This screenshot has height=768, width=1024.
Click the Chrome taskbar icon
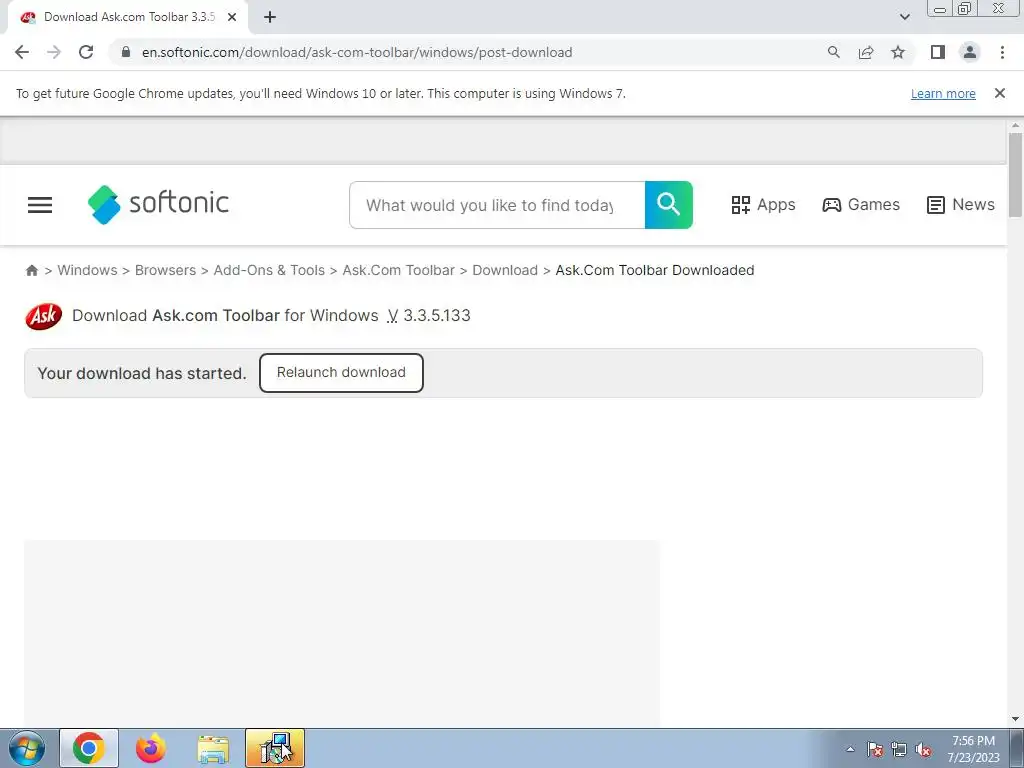(89, 748)
